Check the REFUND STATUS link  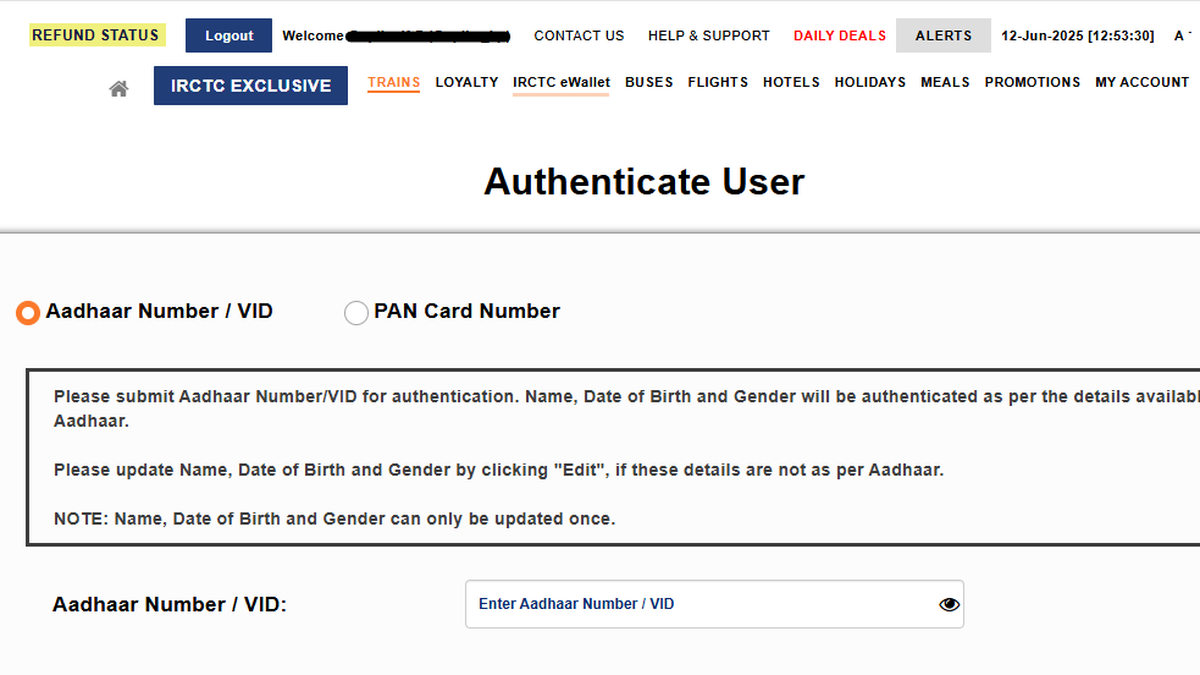[x=96, y=34]
